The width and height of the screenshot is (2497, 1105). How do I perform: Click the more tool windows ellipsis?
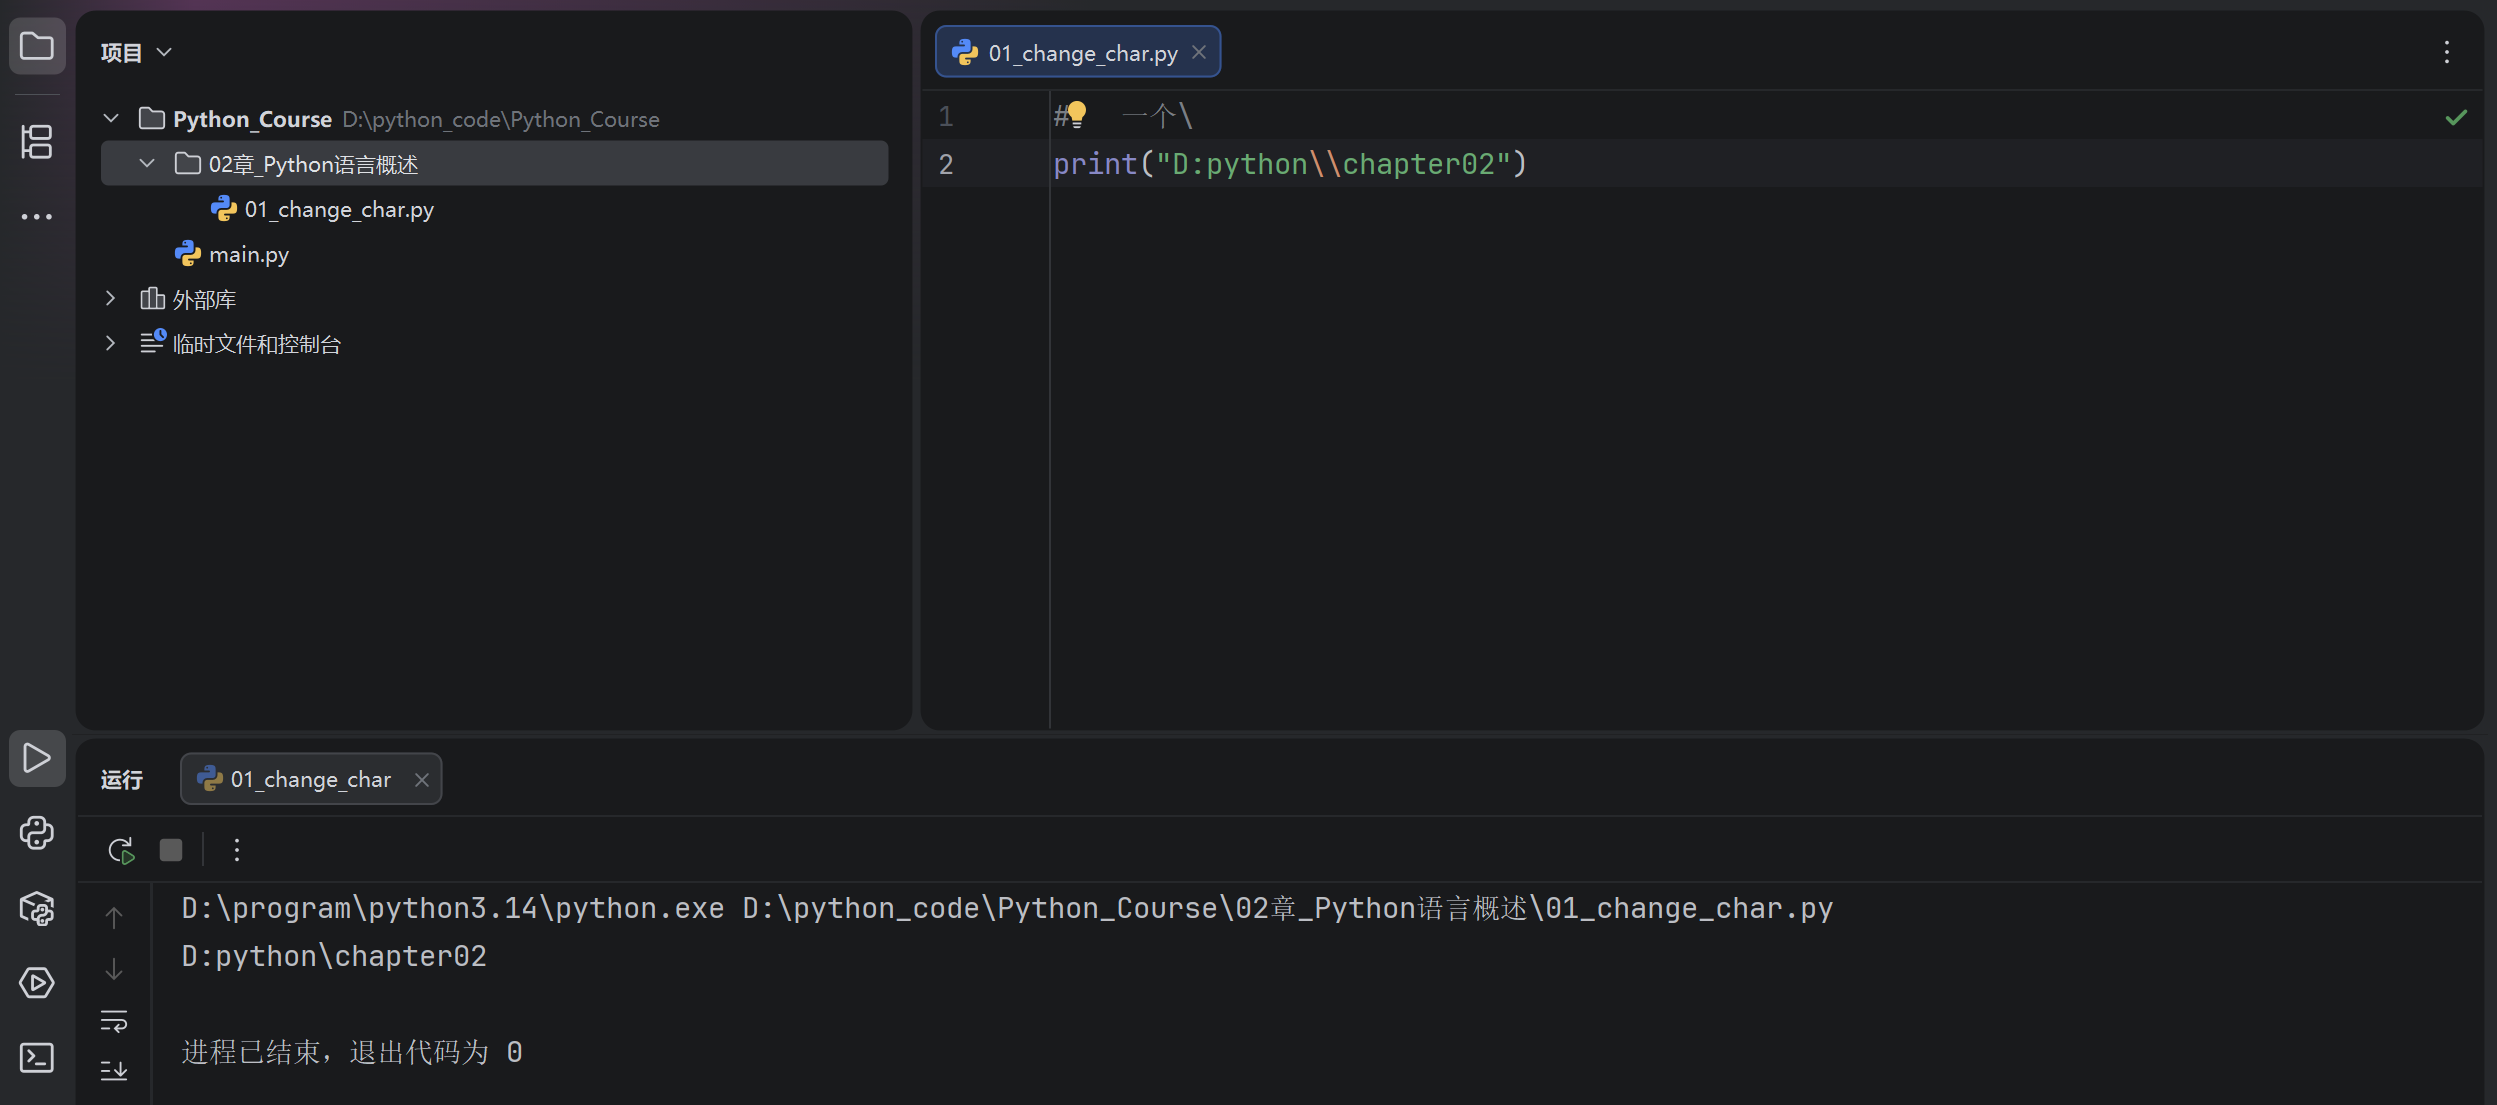[x=37, y=216]
